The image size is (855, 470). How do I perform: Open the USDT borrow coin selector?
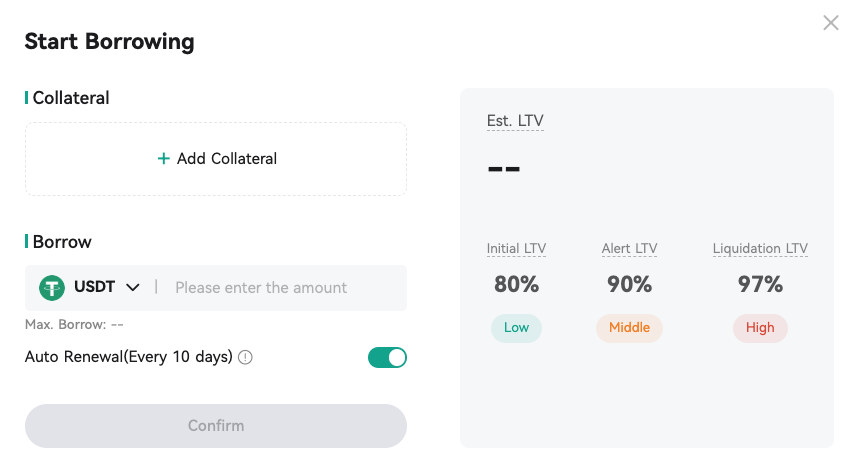(89, 287)
